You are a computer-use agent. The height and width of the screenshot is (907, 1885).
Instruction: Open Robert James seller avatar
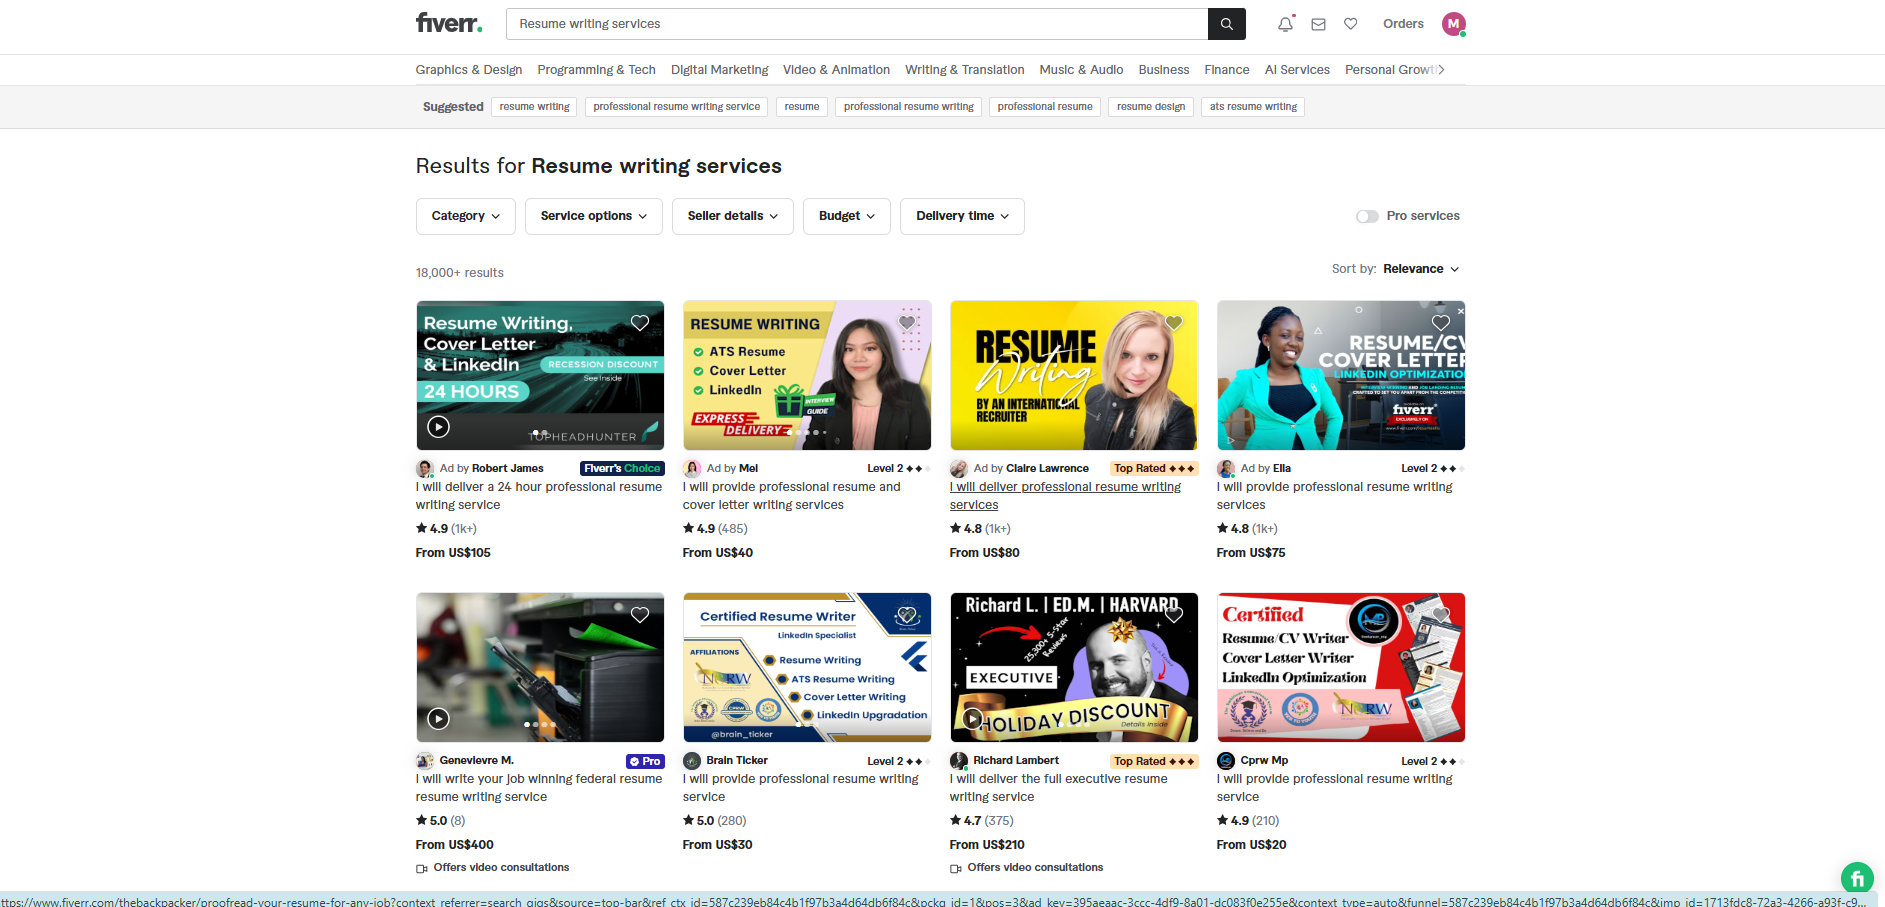425,468
